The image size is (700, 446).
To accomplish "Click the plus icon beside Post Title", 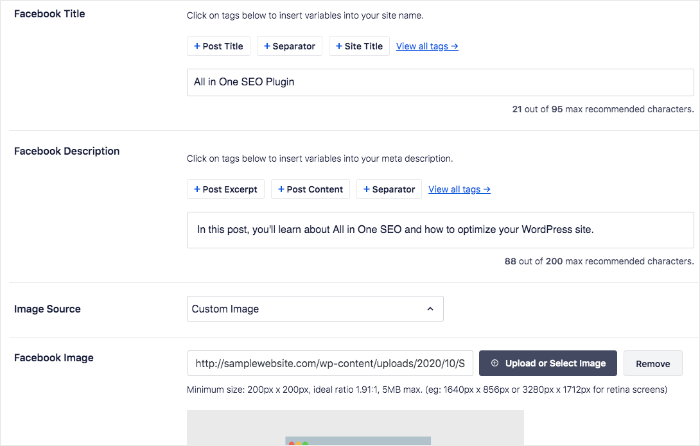I will (197, 46).
